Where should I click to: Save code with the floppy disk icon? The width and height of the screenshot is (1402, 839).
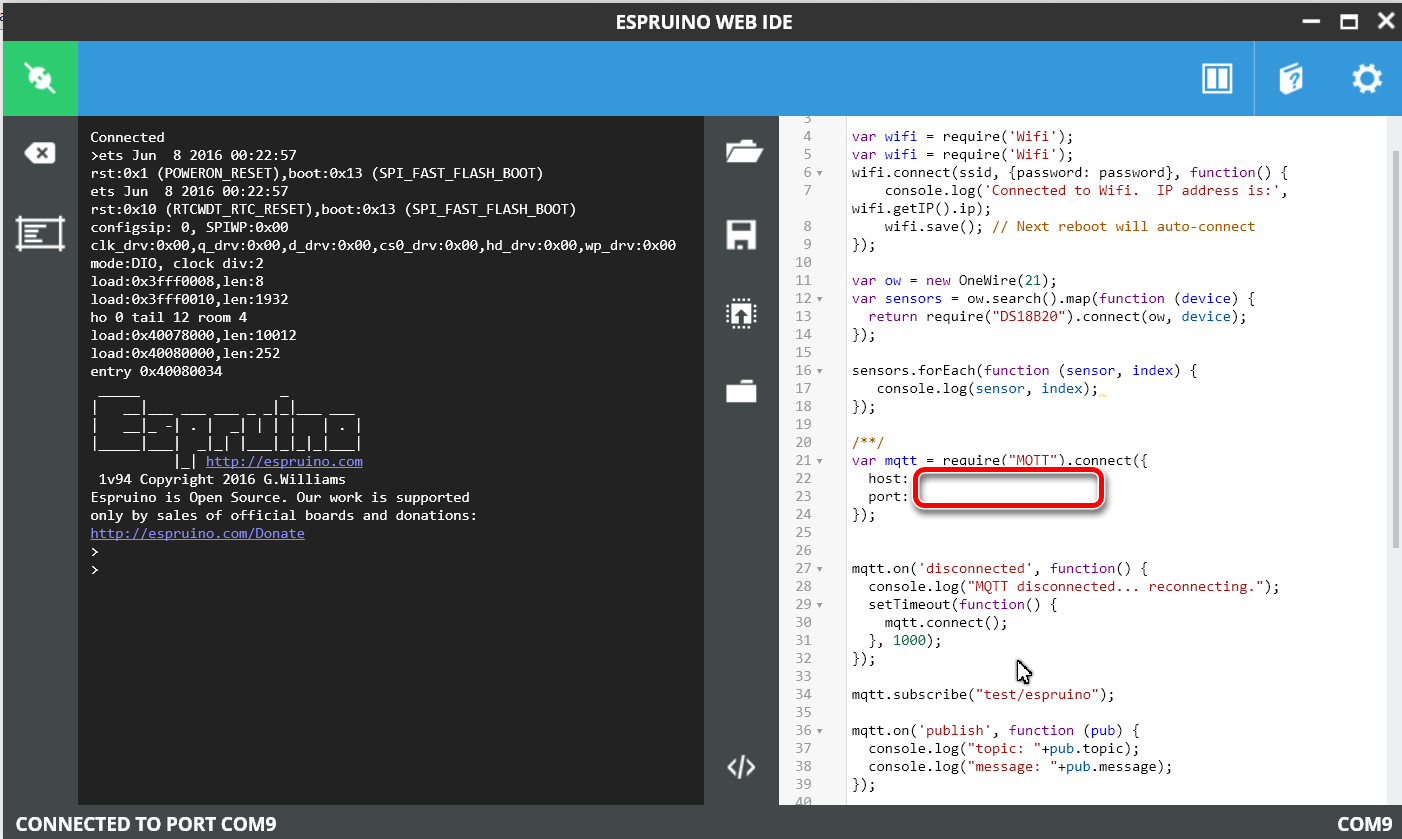click(741, 235)
